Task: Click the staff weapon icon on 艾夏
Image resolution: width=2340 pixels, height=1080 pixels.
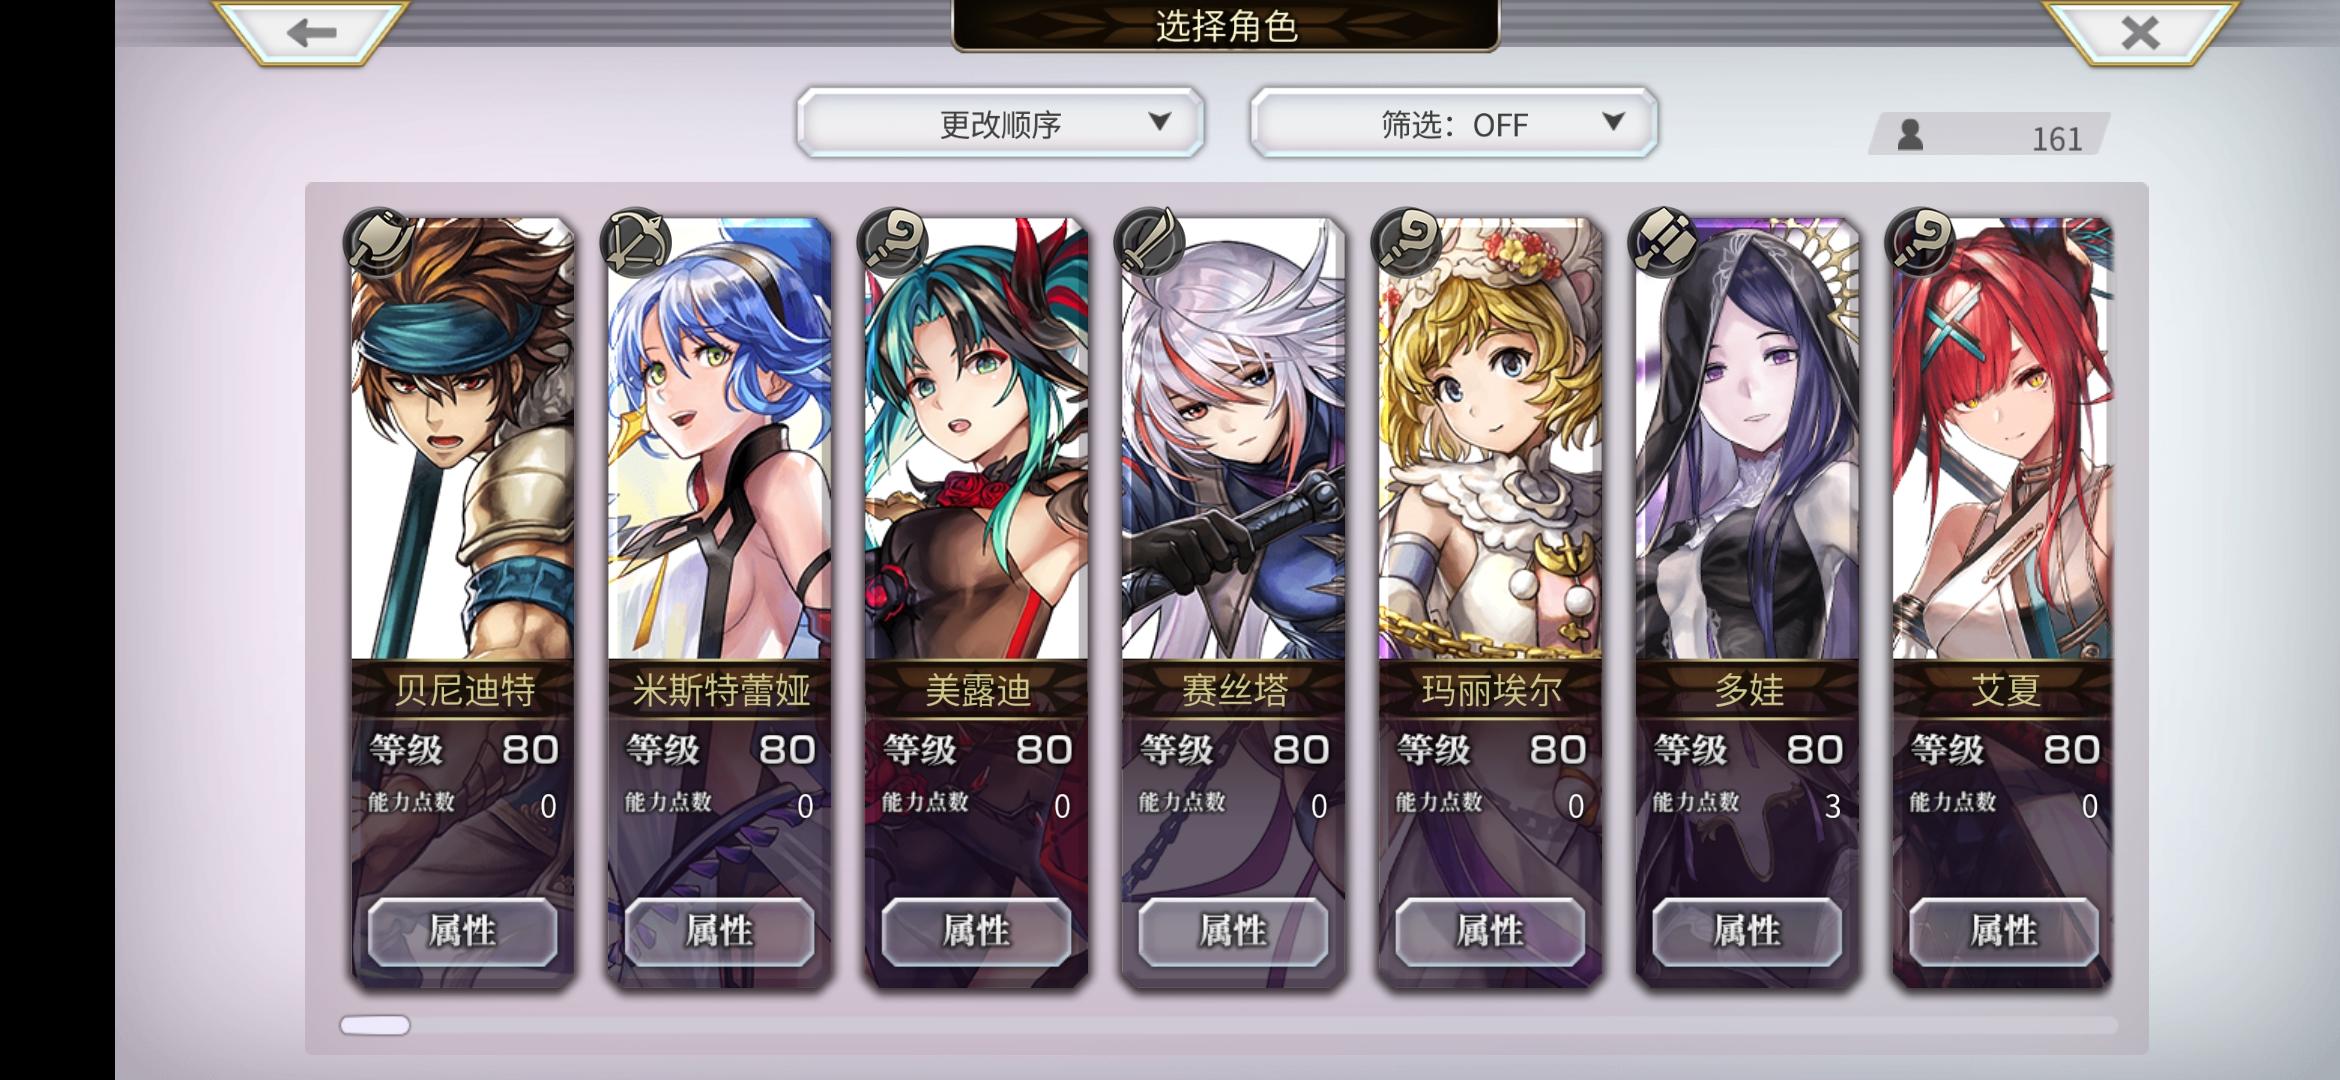Action: [1919, 243]
